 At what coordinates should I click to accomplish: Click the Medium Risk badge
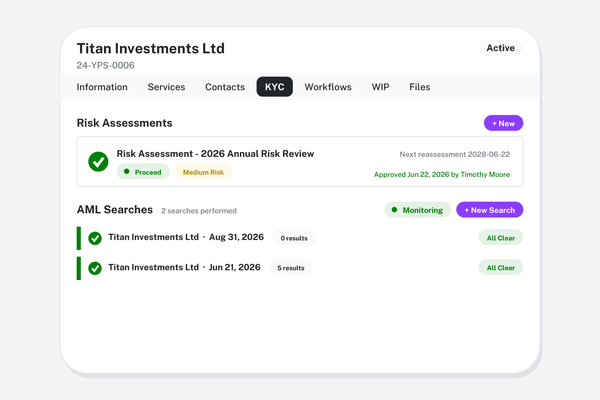[204, 172]
